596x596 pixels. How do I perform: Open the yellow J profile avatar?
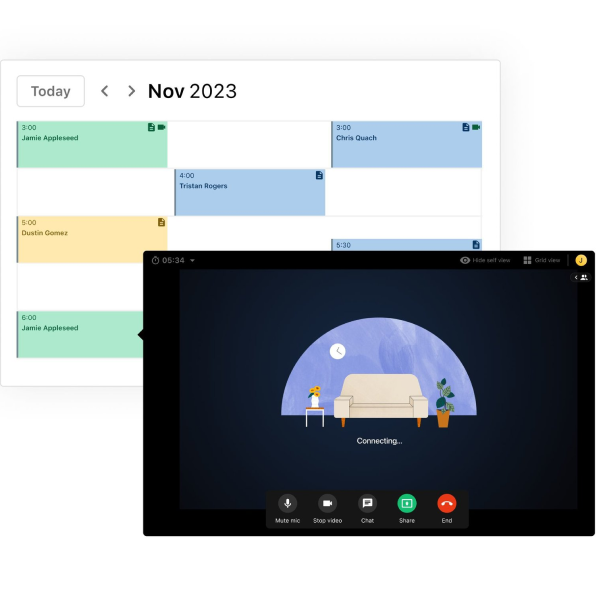pyautogui.click(x=581, y=260)
